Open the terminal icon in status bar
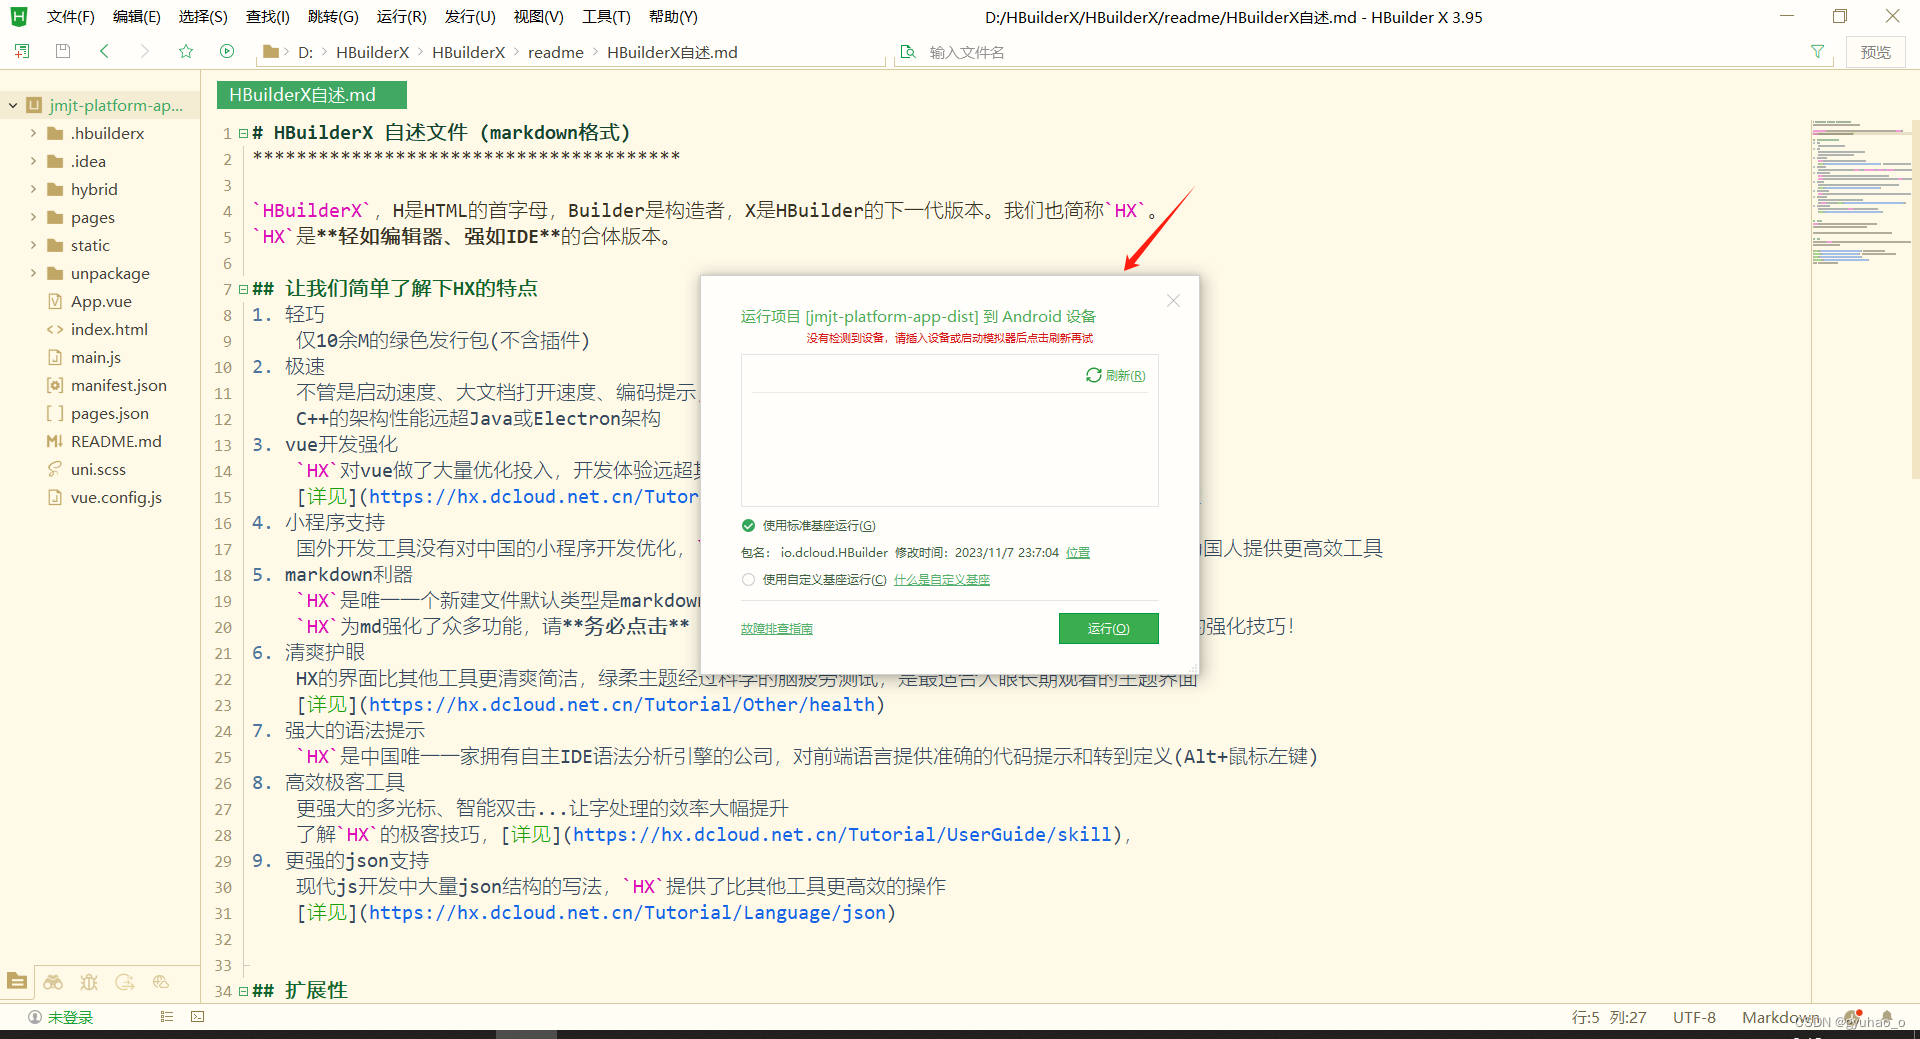 coord(198,1017)
